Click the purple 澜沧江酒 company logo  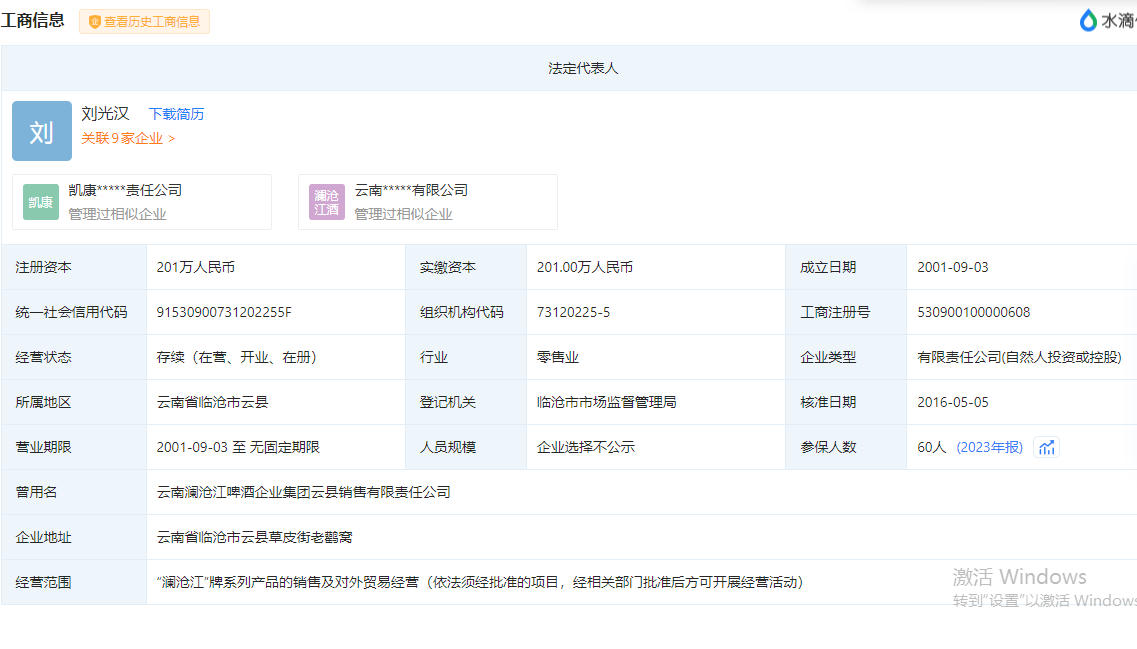(327, 202)
